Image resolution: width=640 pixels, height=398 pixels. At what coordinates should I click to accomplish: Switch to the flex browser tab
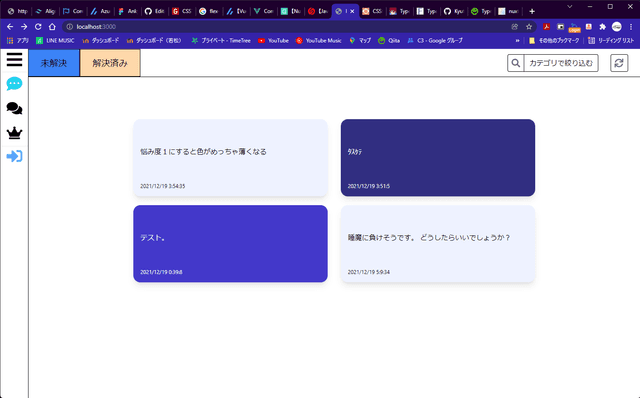(x=209, y=11)
